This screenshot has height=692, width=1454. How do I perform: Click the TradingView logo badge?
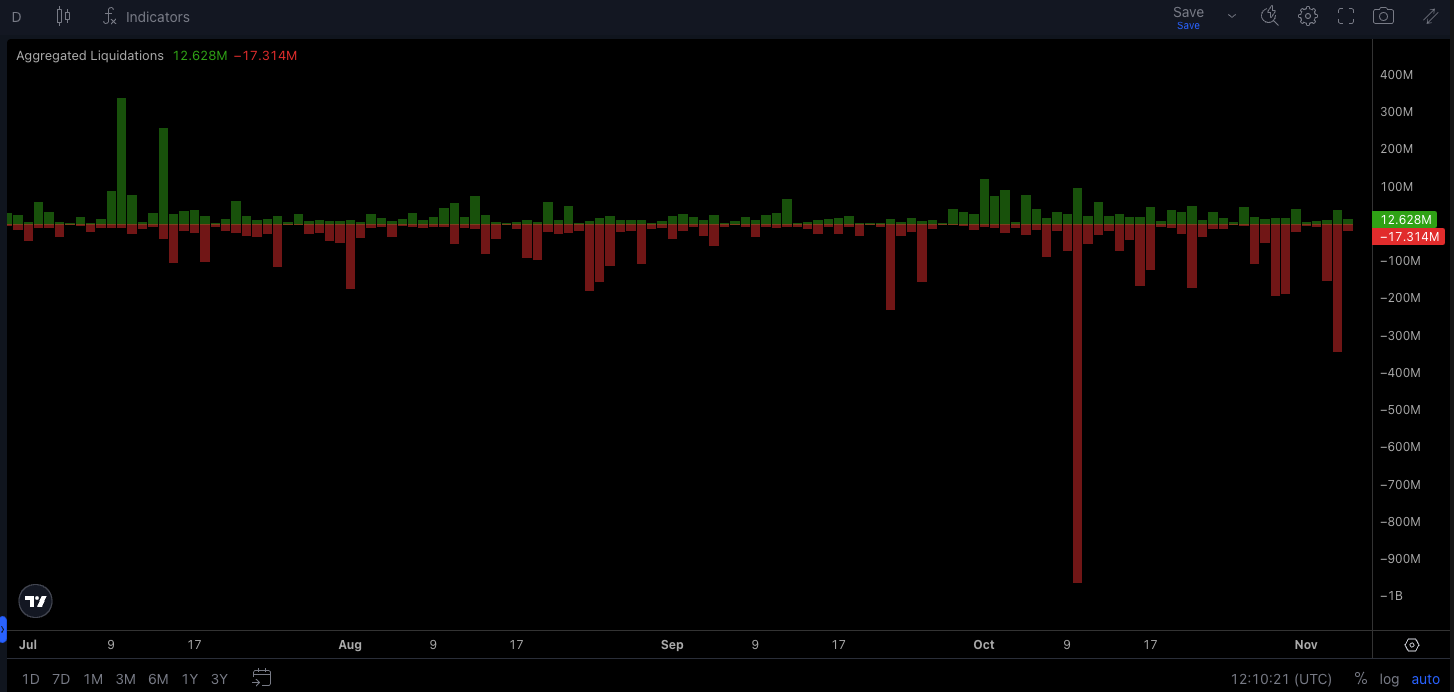pyautogui.click(x=36, y=601)
